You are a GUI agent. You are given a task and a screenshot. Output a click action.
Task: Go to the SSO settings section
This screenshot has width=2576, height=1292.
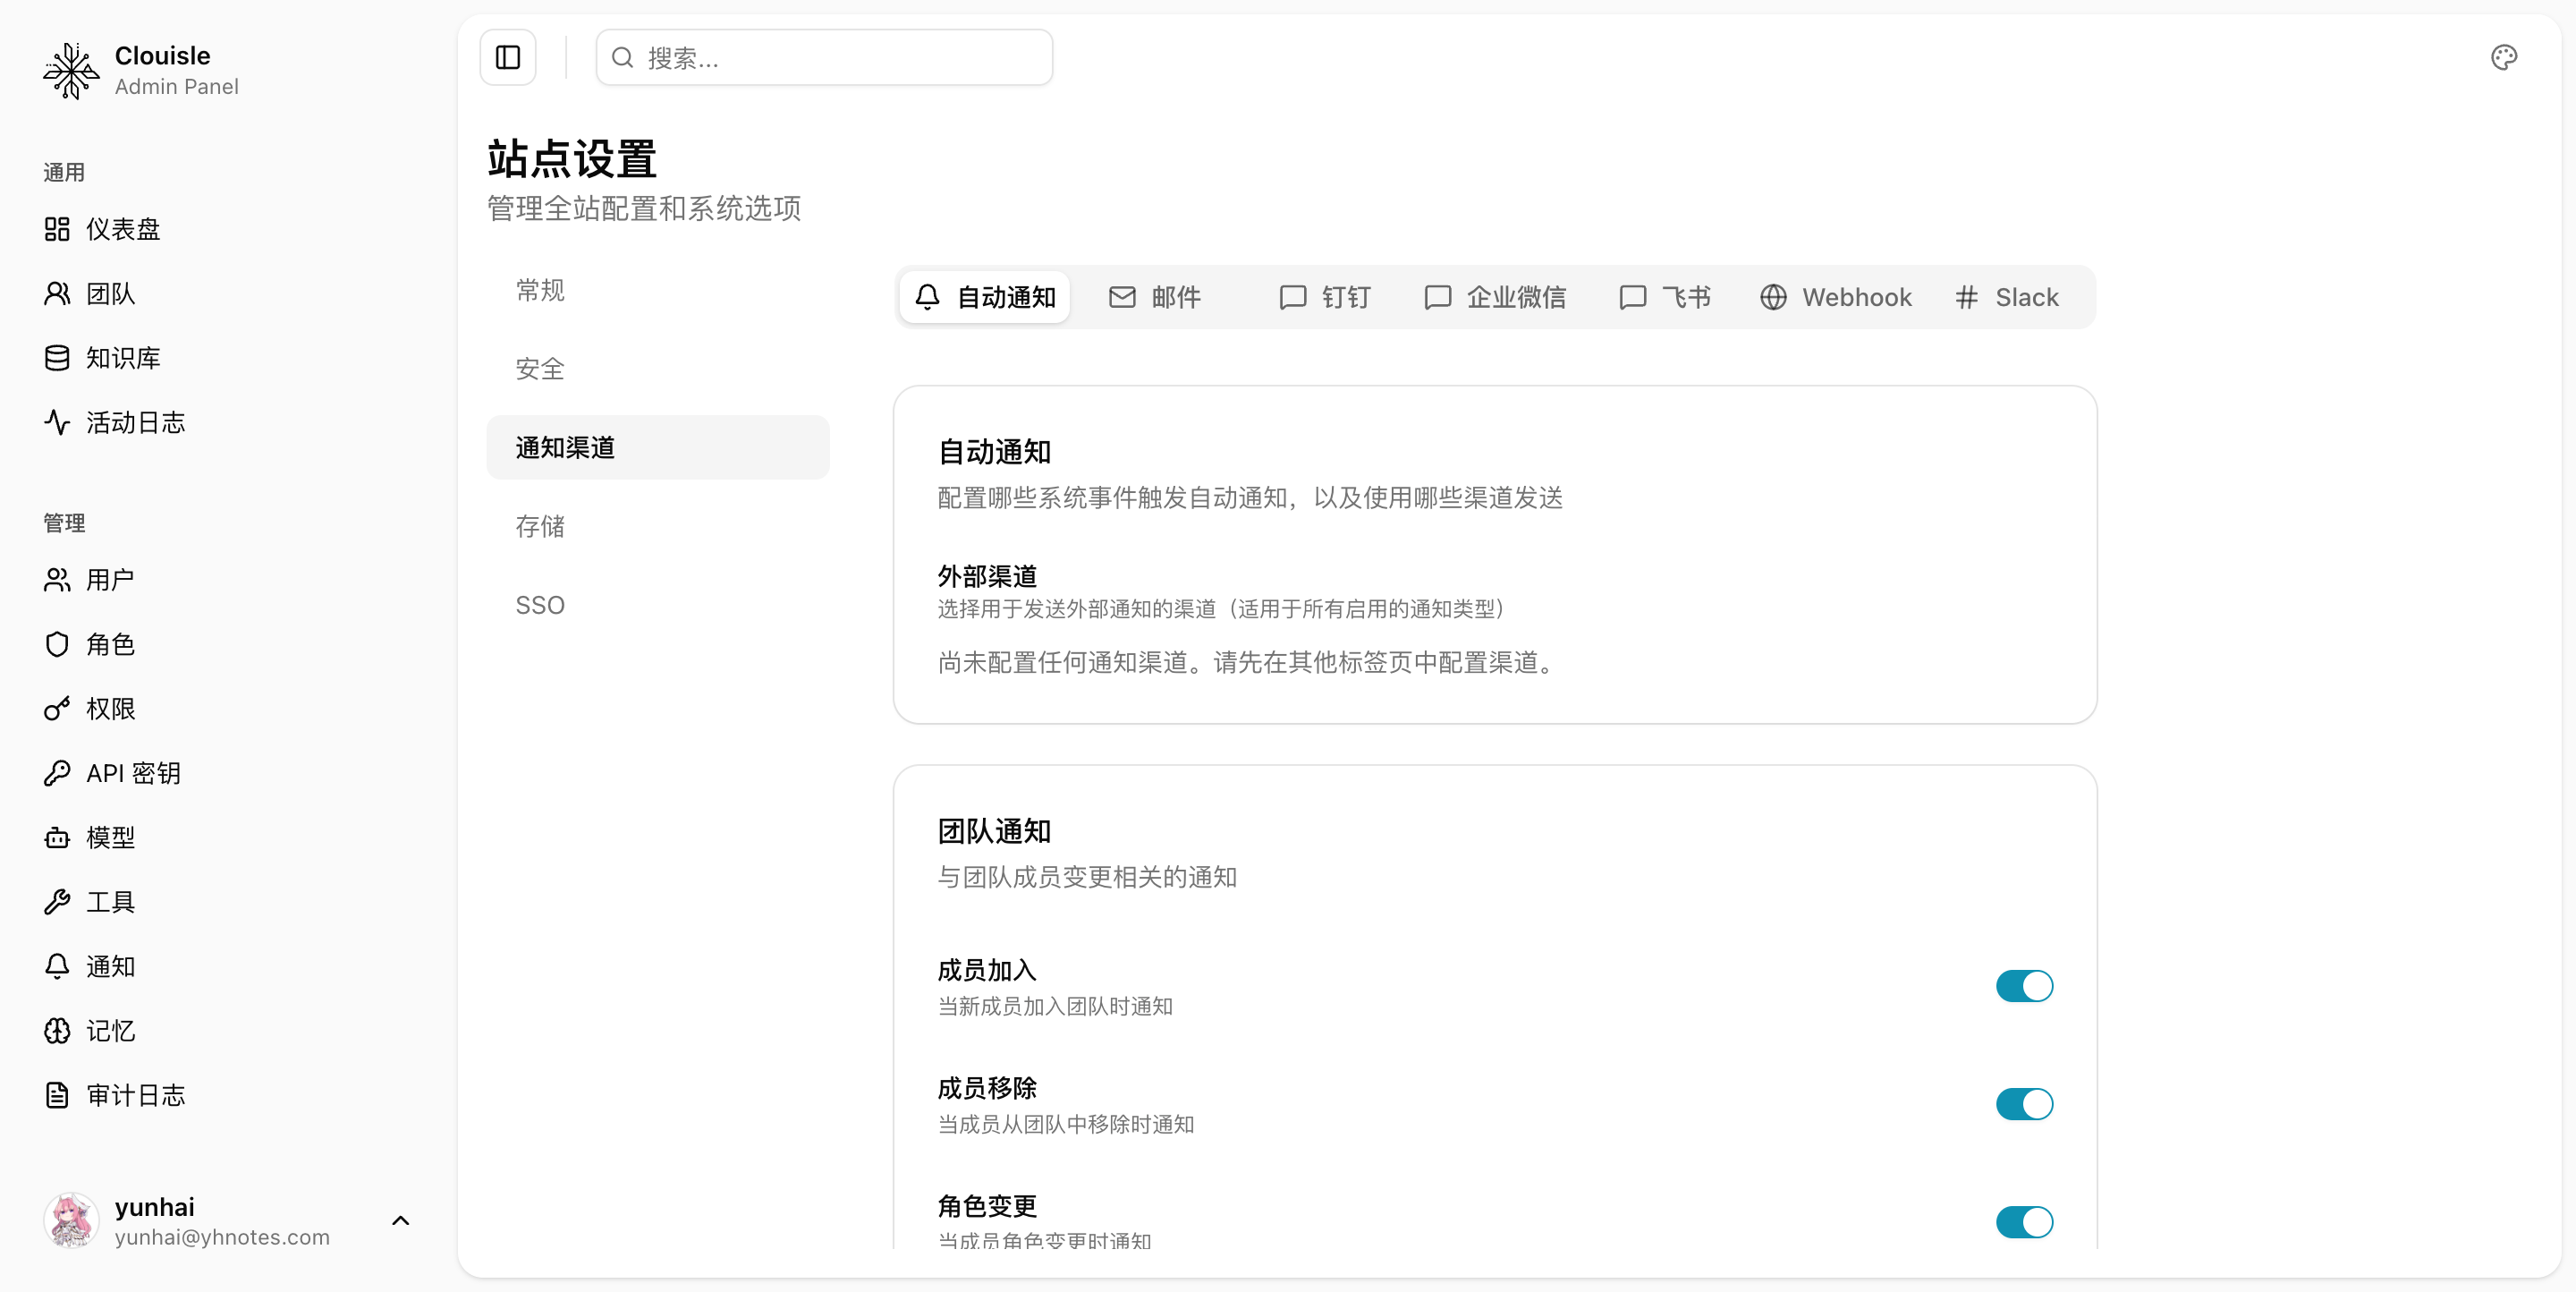click(540, 605)
